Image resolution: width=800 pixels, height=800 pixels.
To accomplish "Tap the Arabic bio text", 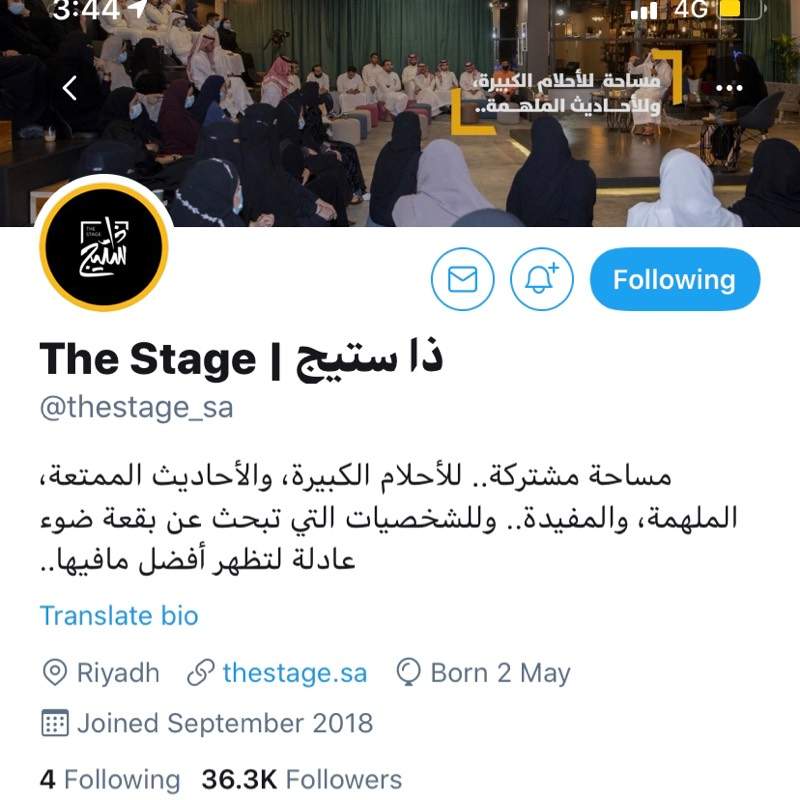I will (x=389, y=518).
